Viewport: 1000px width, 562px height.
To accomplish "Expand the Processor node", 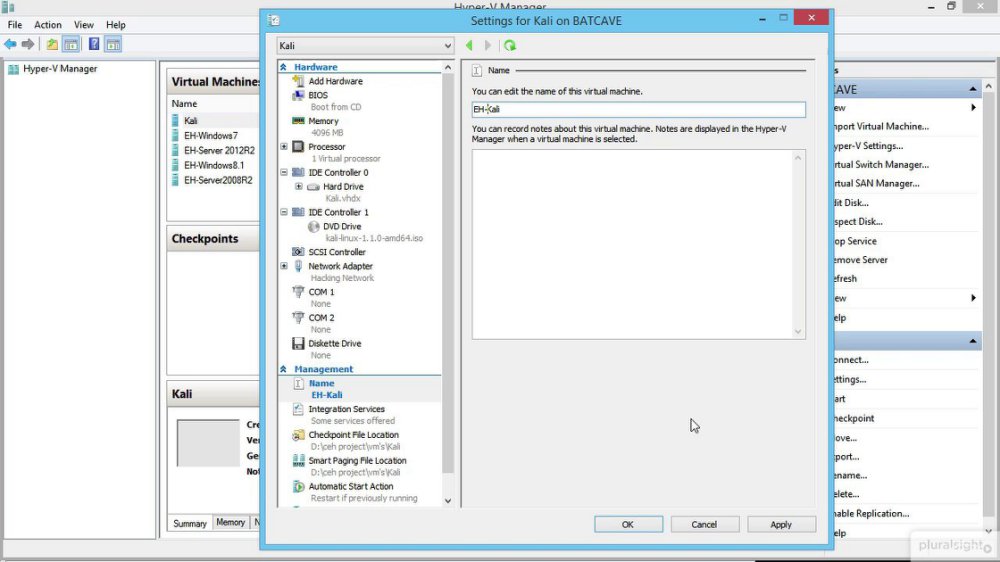I will pos(284,147).
